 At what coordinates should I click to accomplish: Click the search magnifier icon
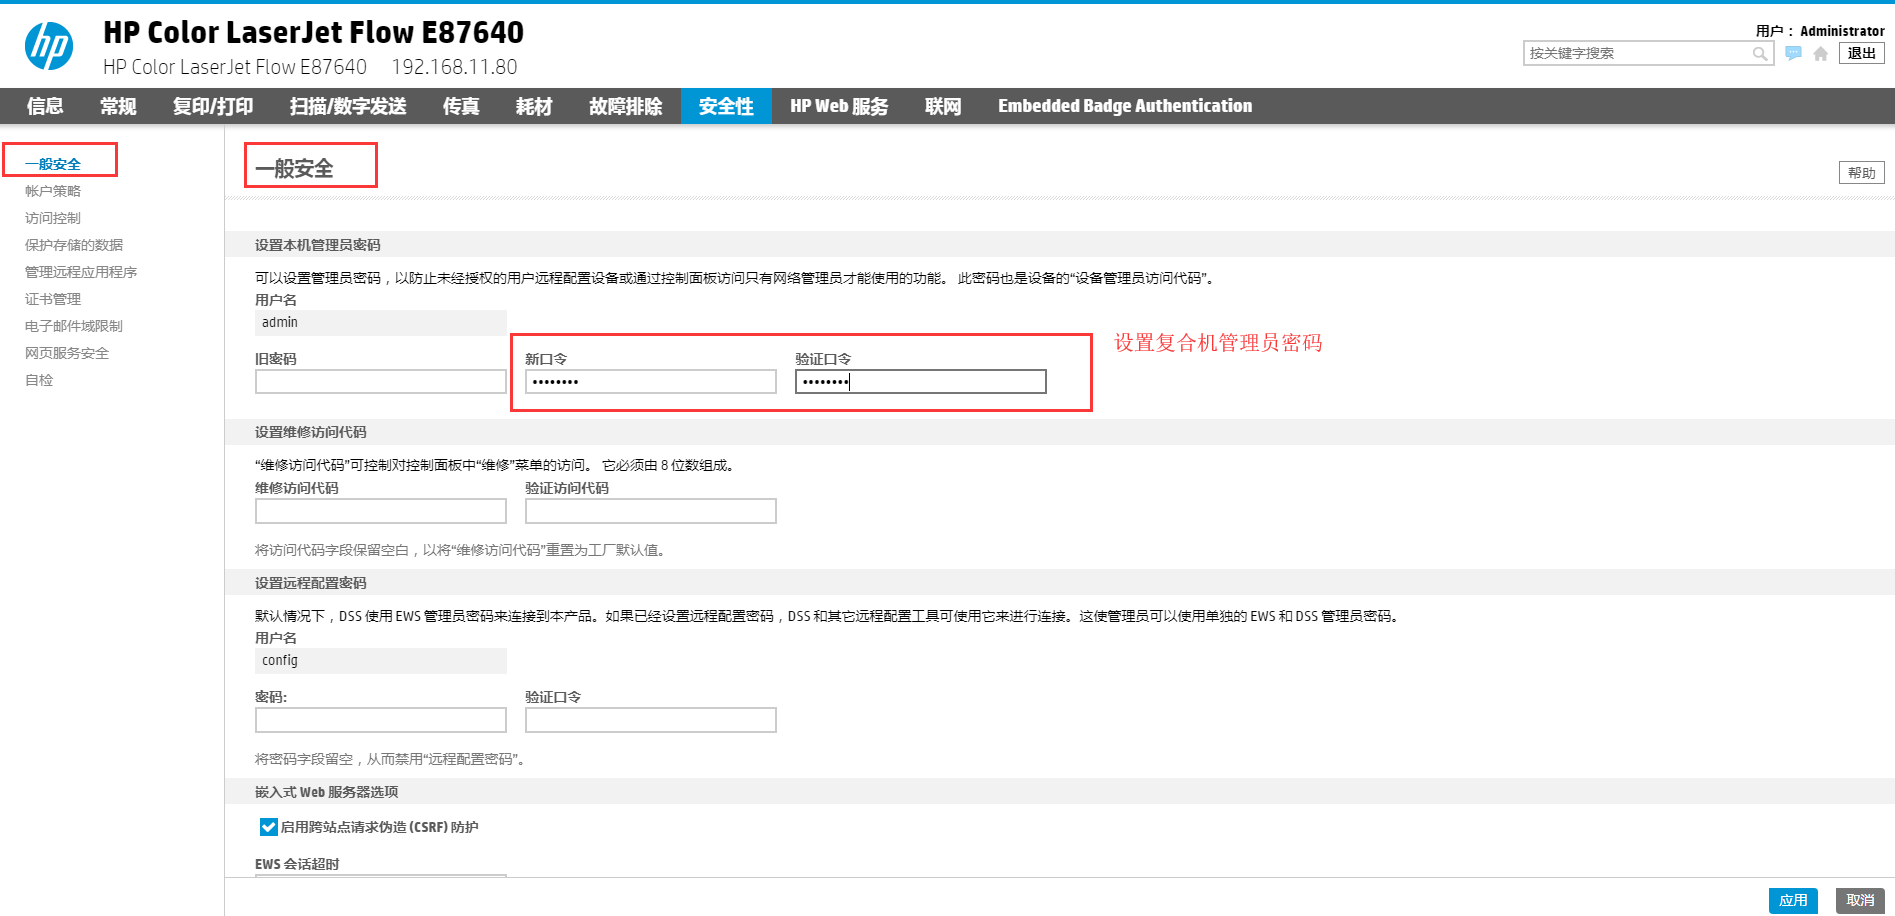[1759, 54]
